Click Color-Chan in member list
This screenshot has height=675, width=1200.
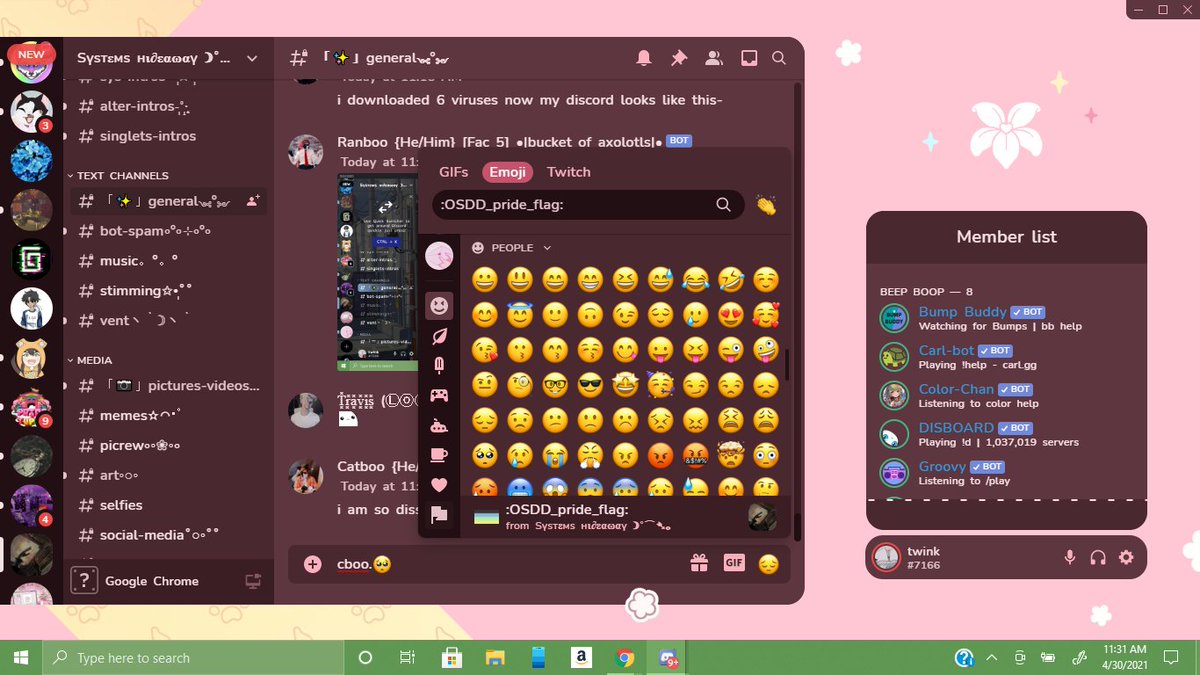[1007, 395]
